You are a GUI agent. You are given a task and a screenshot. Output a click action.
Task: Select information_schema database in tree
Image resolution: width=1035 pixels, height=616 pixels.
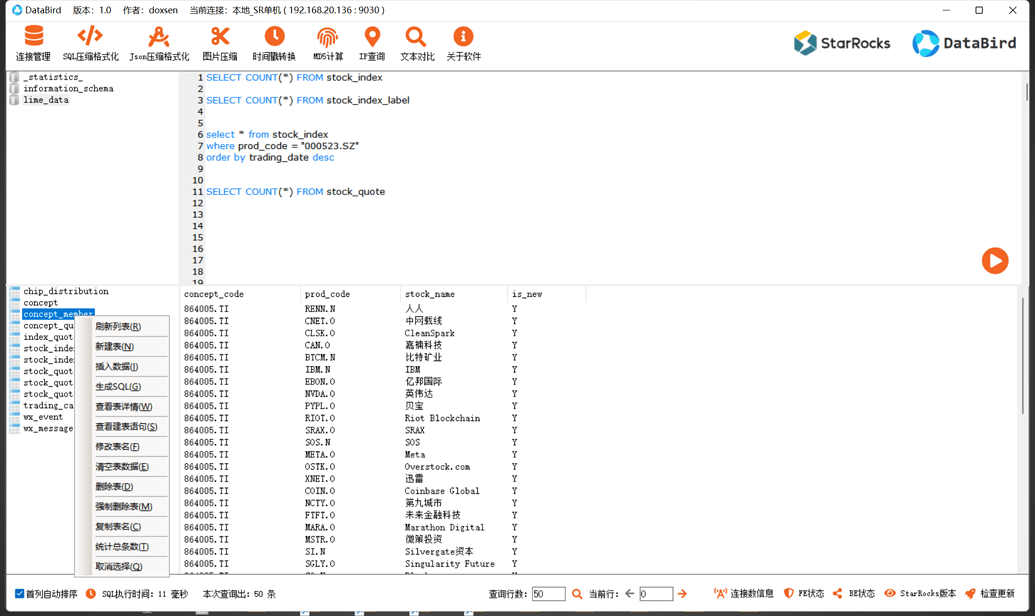coord(68,89)
